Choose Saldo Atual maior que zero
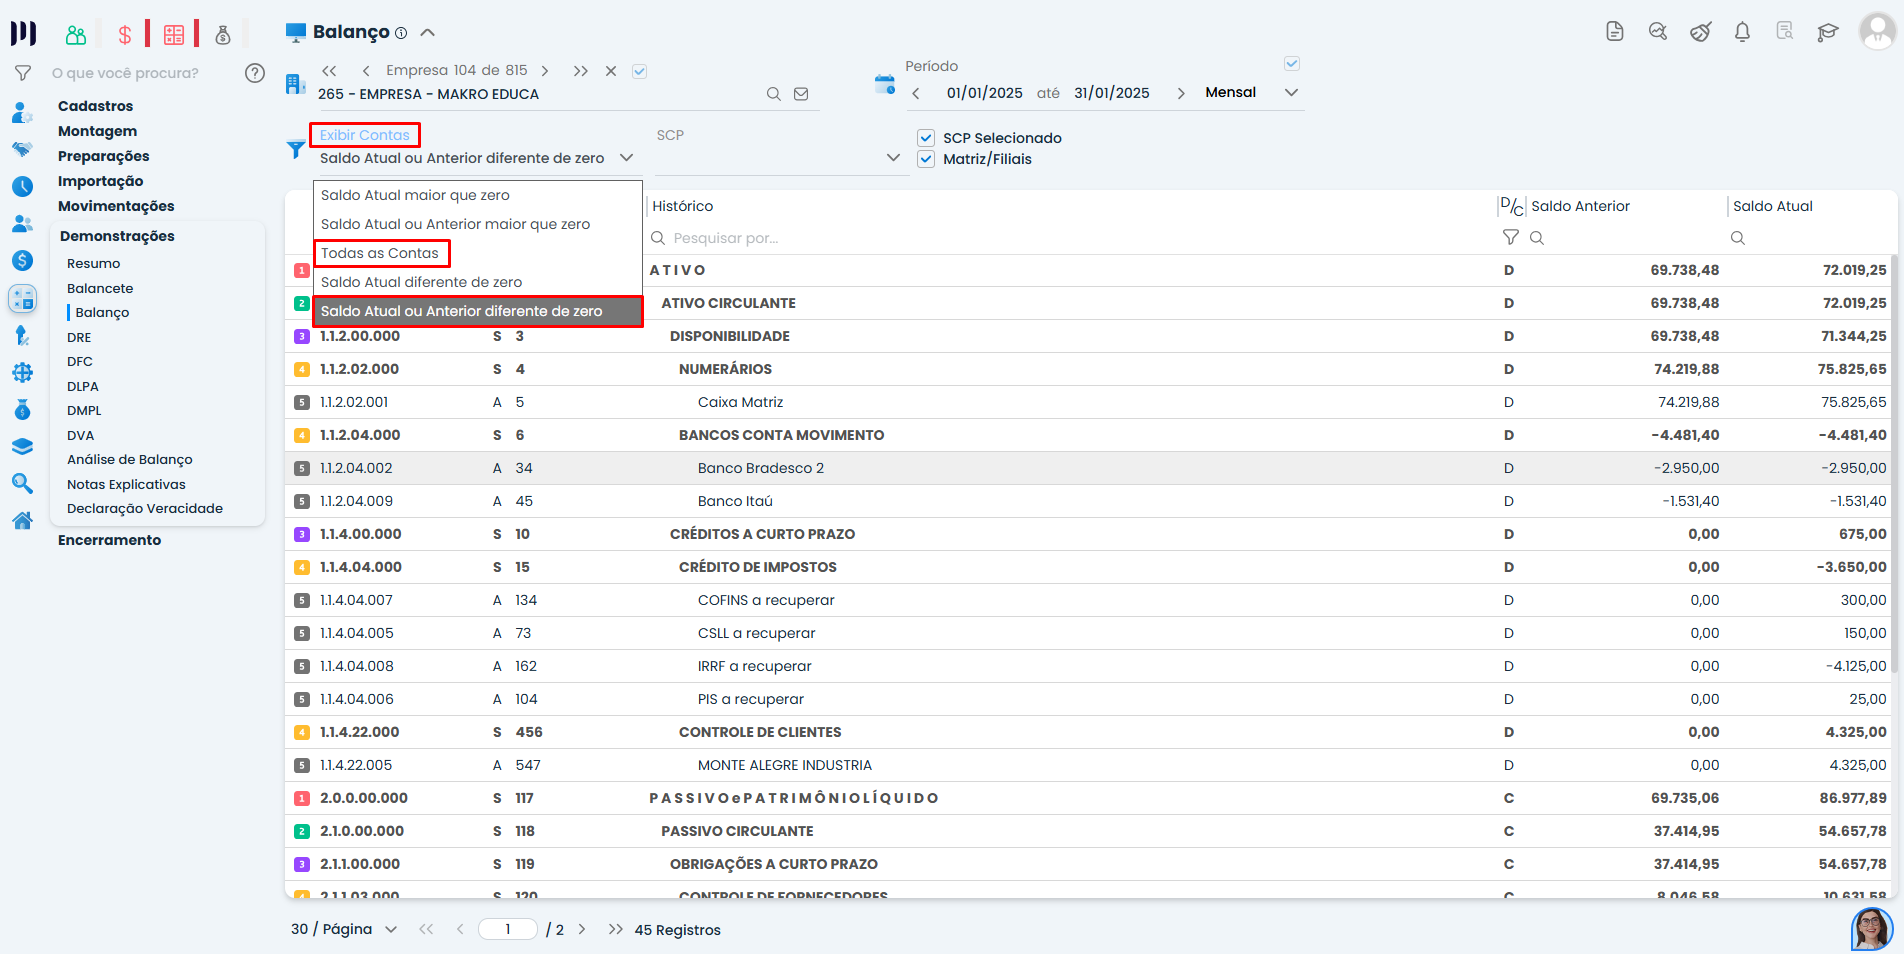 pos(415,195)
